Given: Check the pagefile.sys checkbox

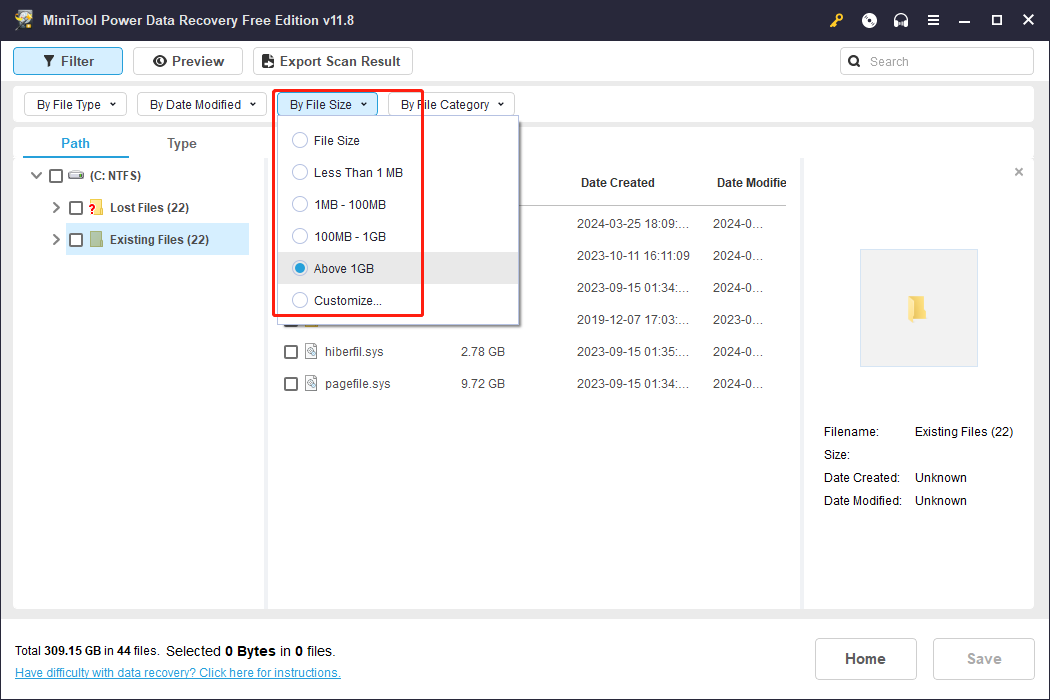Looking at the screenshot, I should 291,384.
